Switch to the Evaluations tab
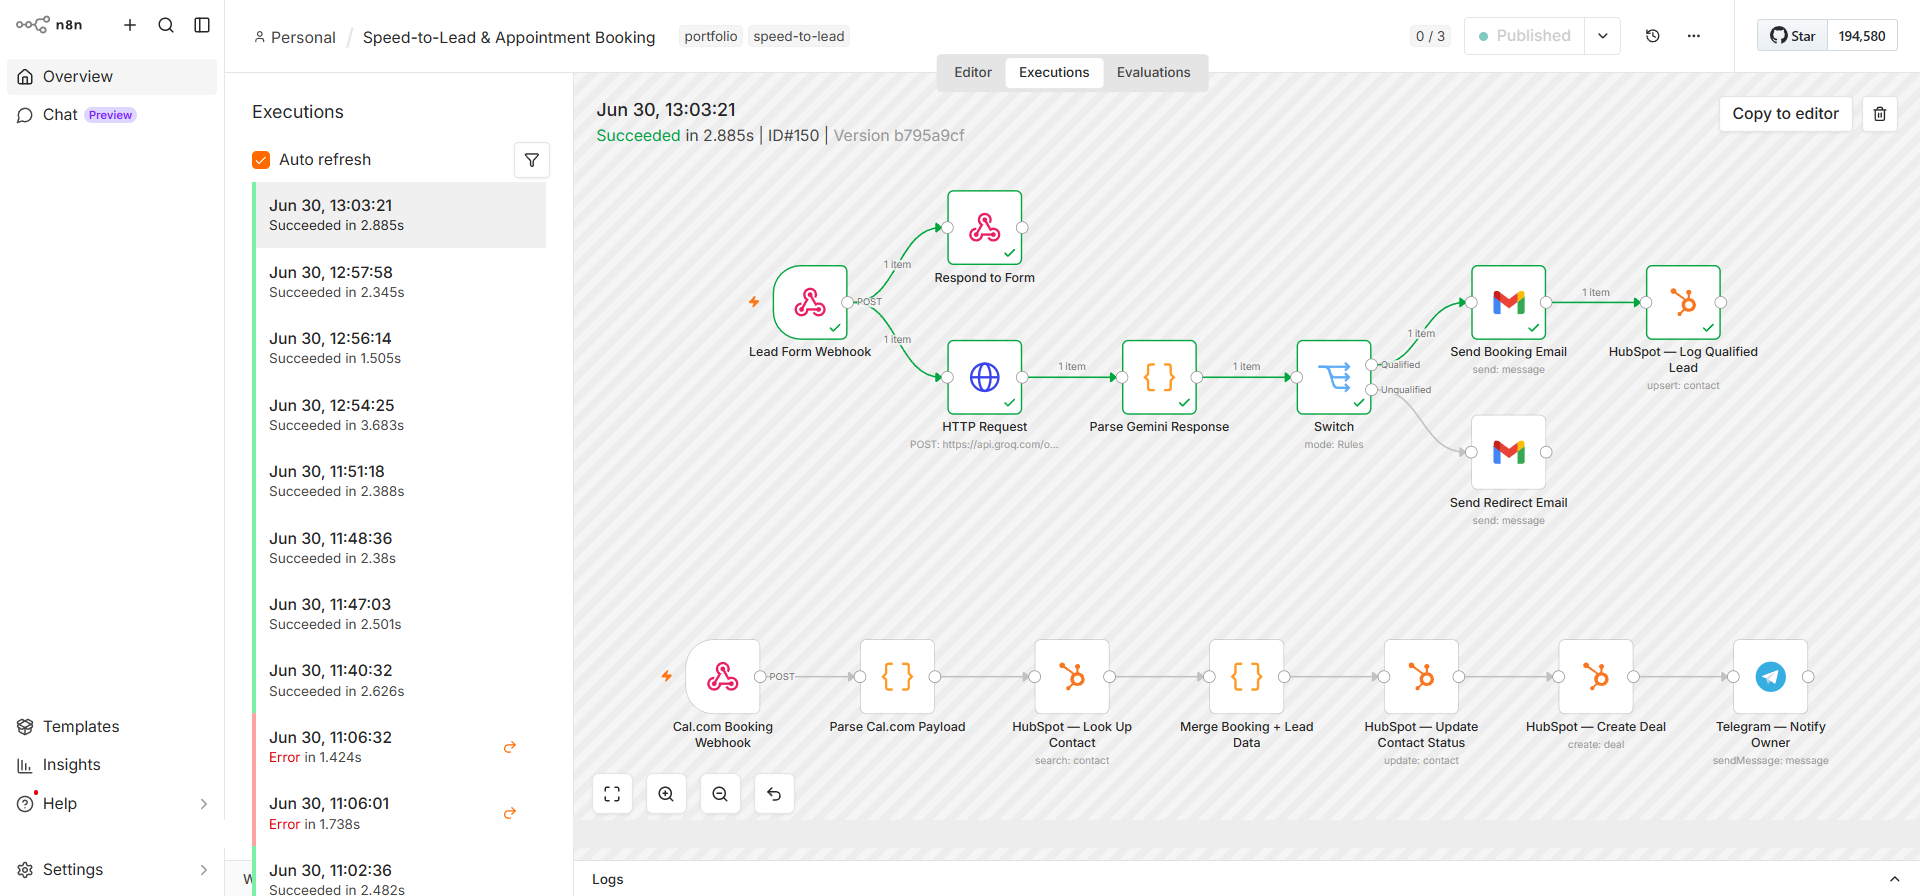Viewport: 1920px width, 896px height. click(x=1153, y=73)
